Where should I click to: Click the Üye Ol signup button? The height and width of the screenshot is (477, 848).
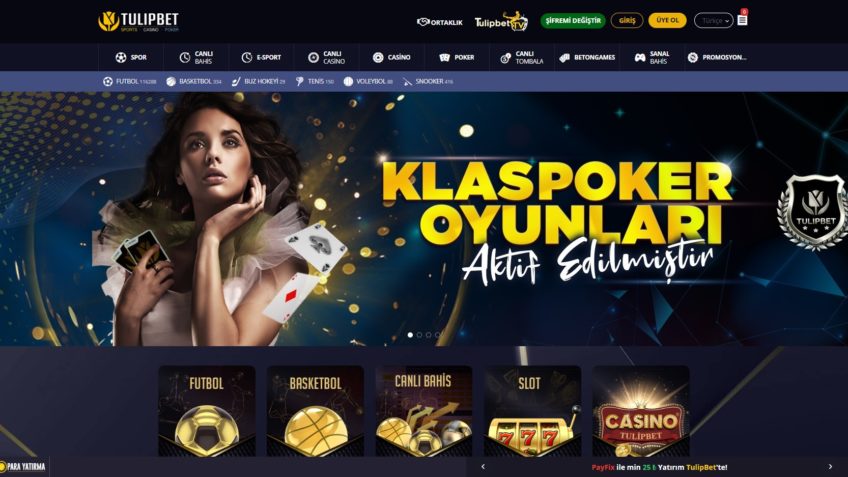pos(667,21)
